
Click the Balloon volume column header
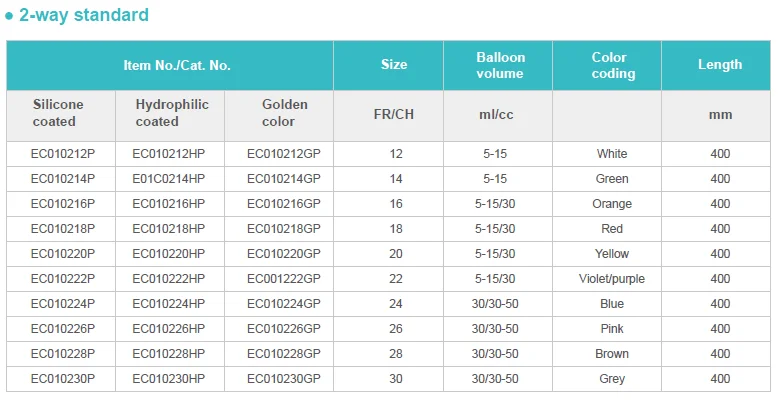500,65
